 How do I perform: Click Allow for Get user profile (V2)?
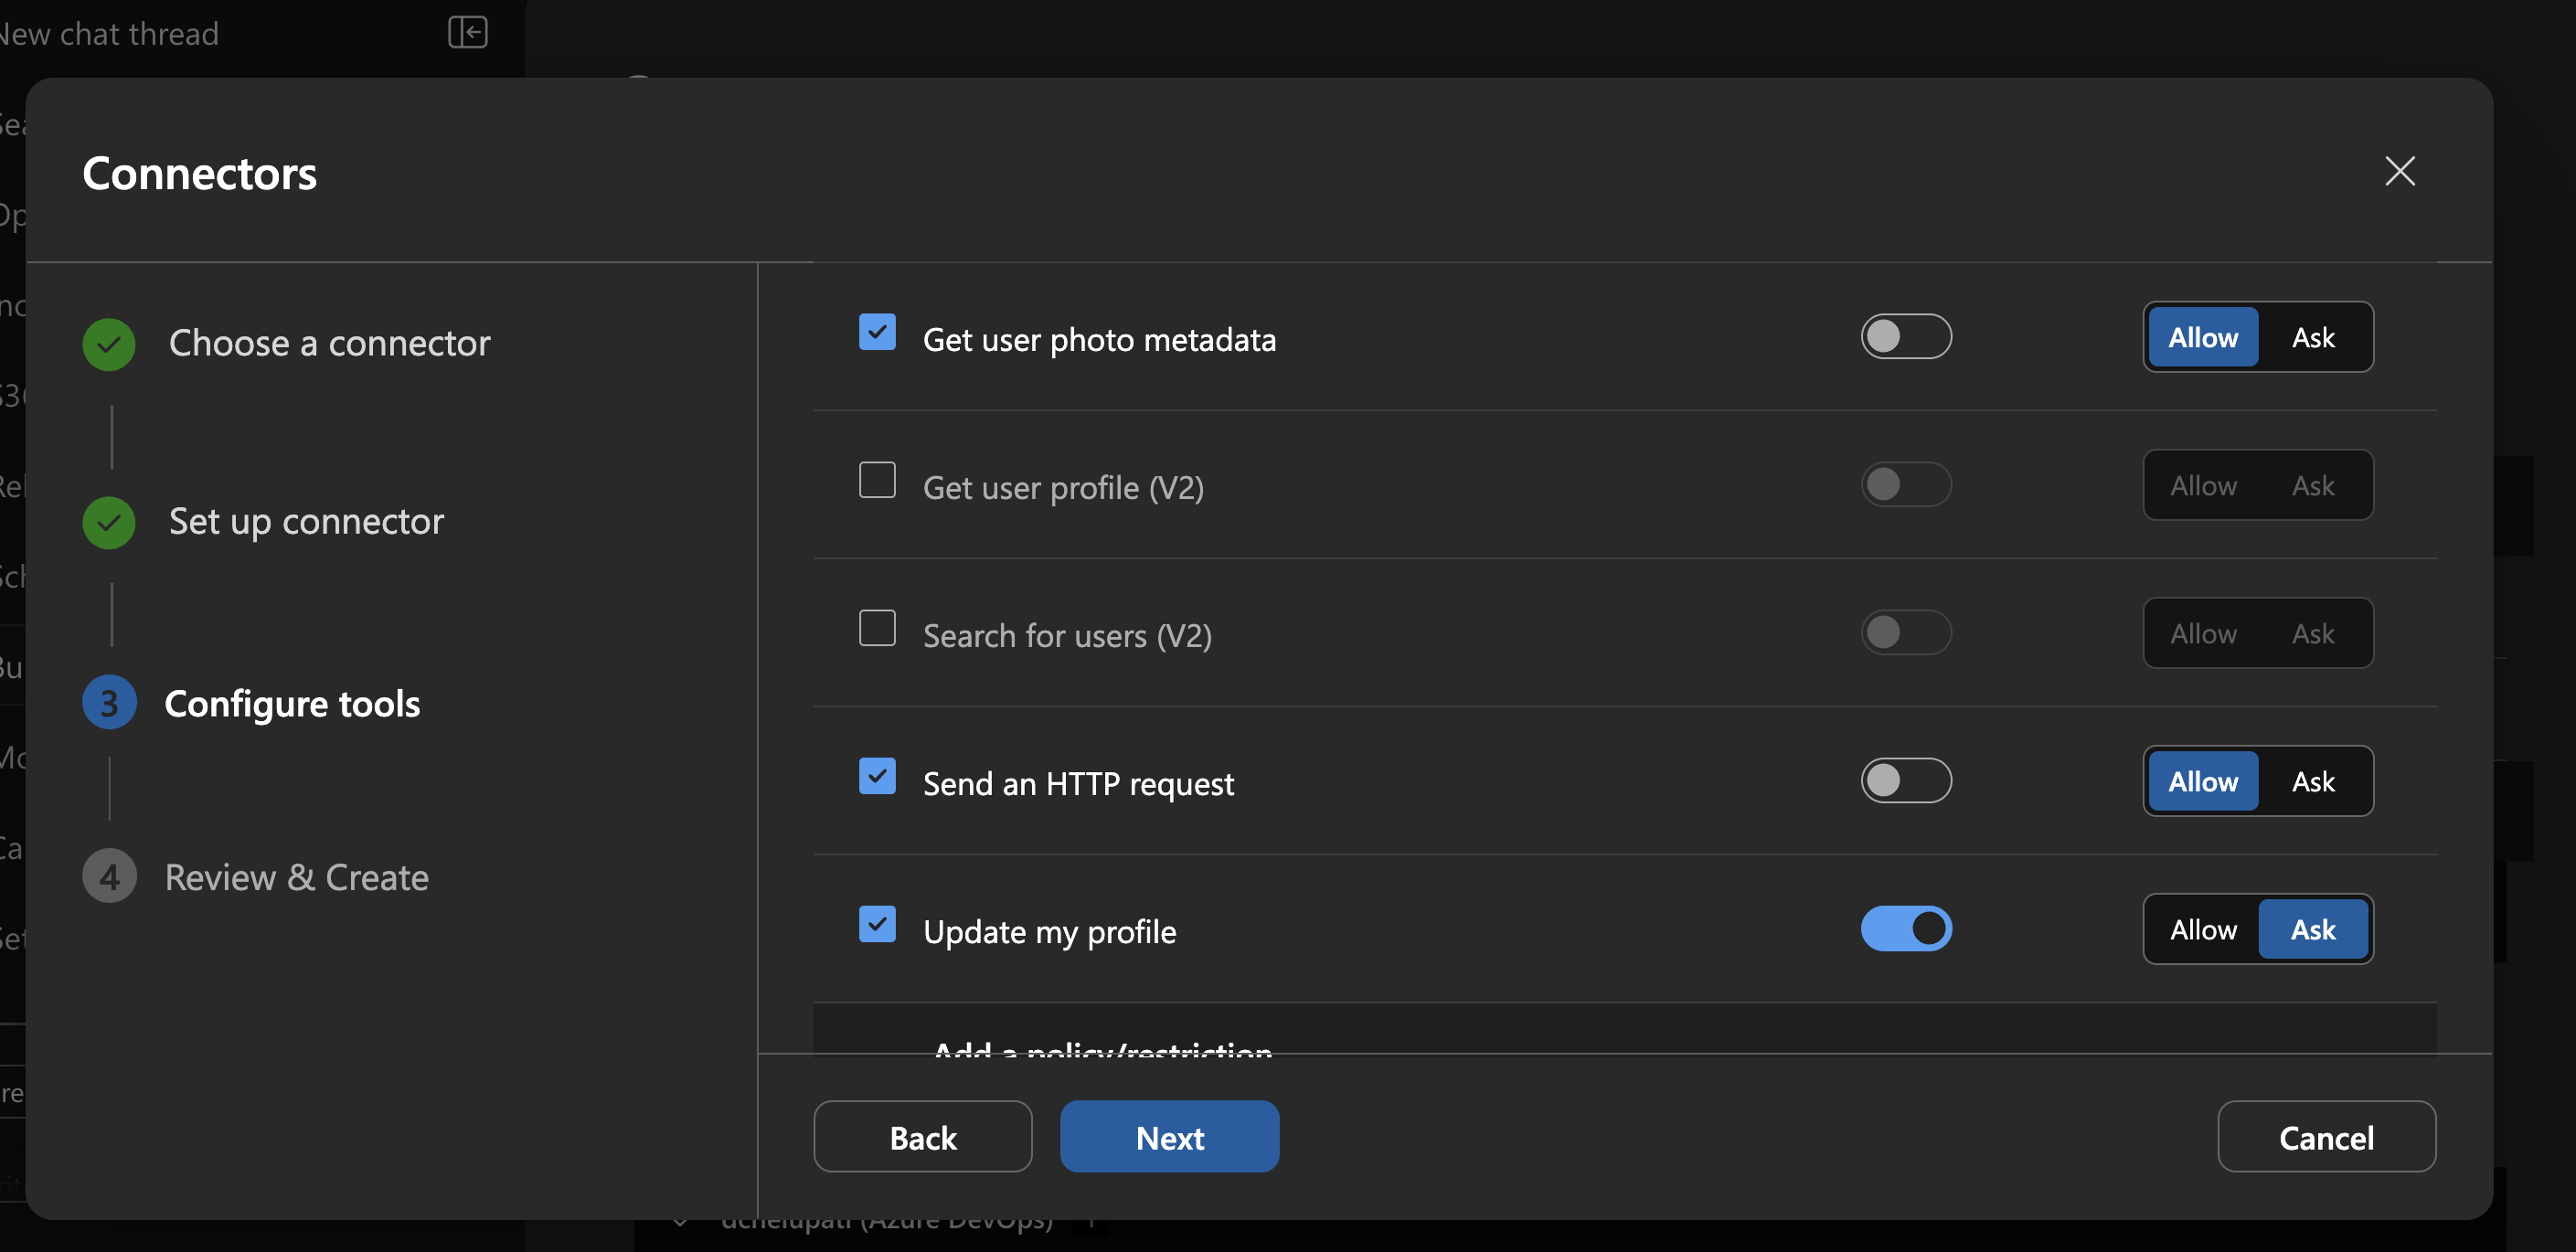pyautogui.click(x=2203, y=485)
